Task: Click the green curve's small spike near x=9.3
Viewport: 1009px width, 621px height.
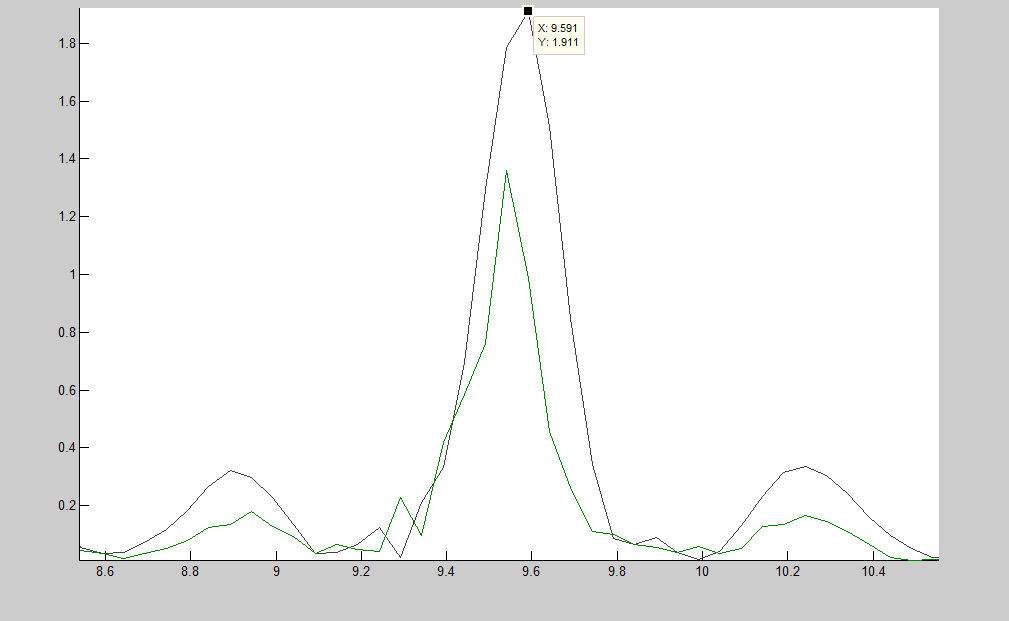Action: 400,497
